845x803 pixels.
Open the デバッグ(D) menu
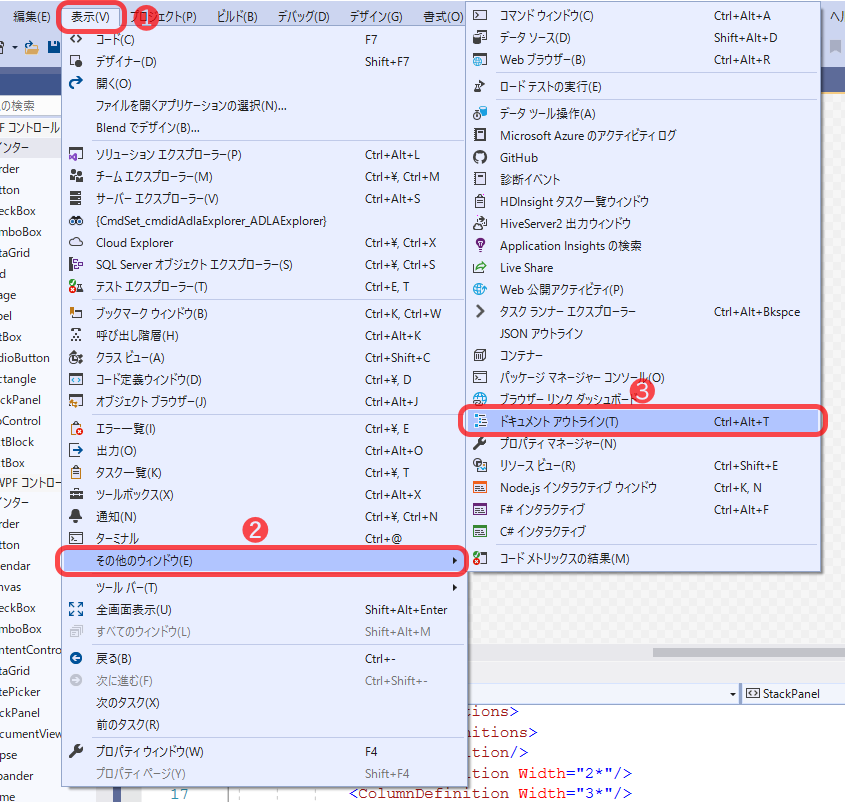(303, 17)
